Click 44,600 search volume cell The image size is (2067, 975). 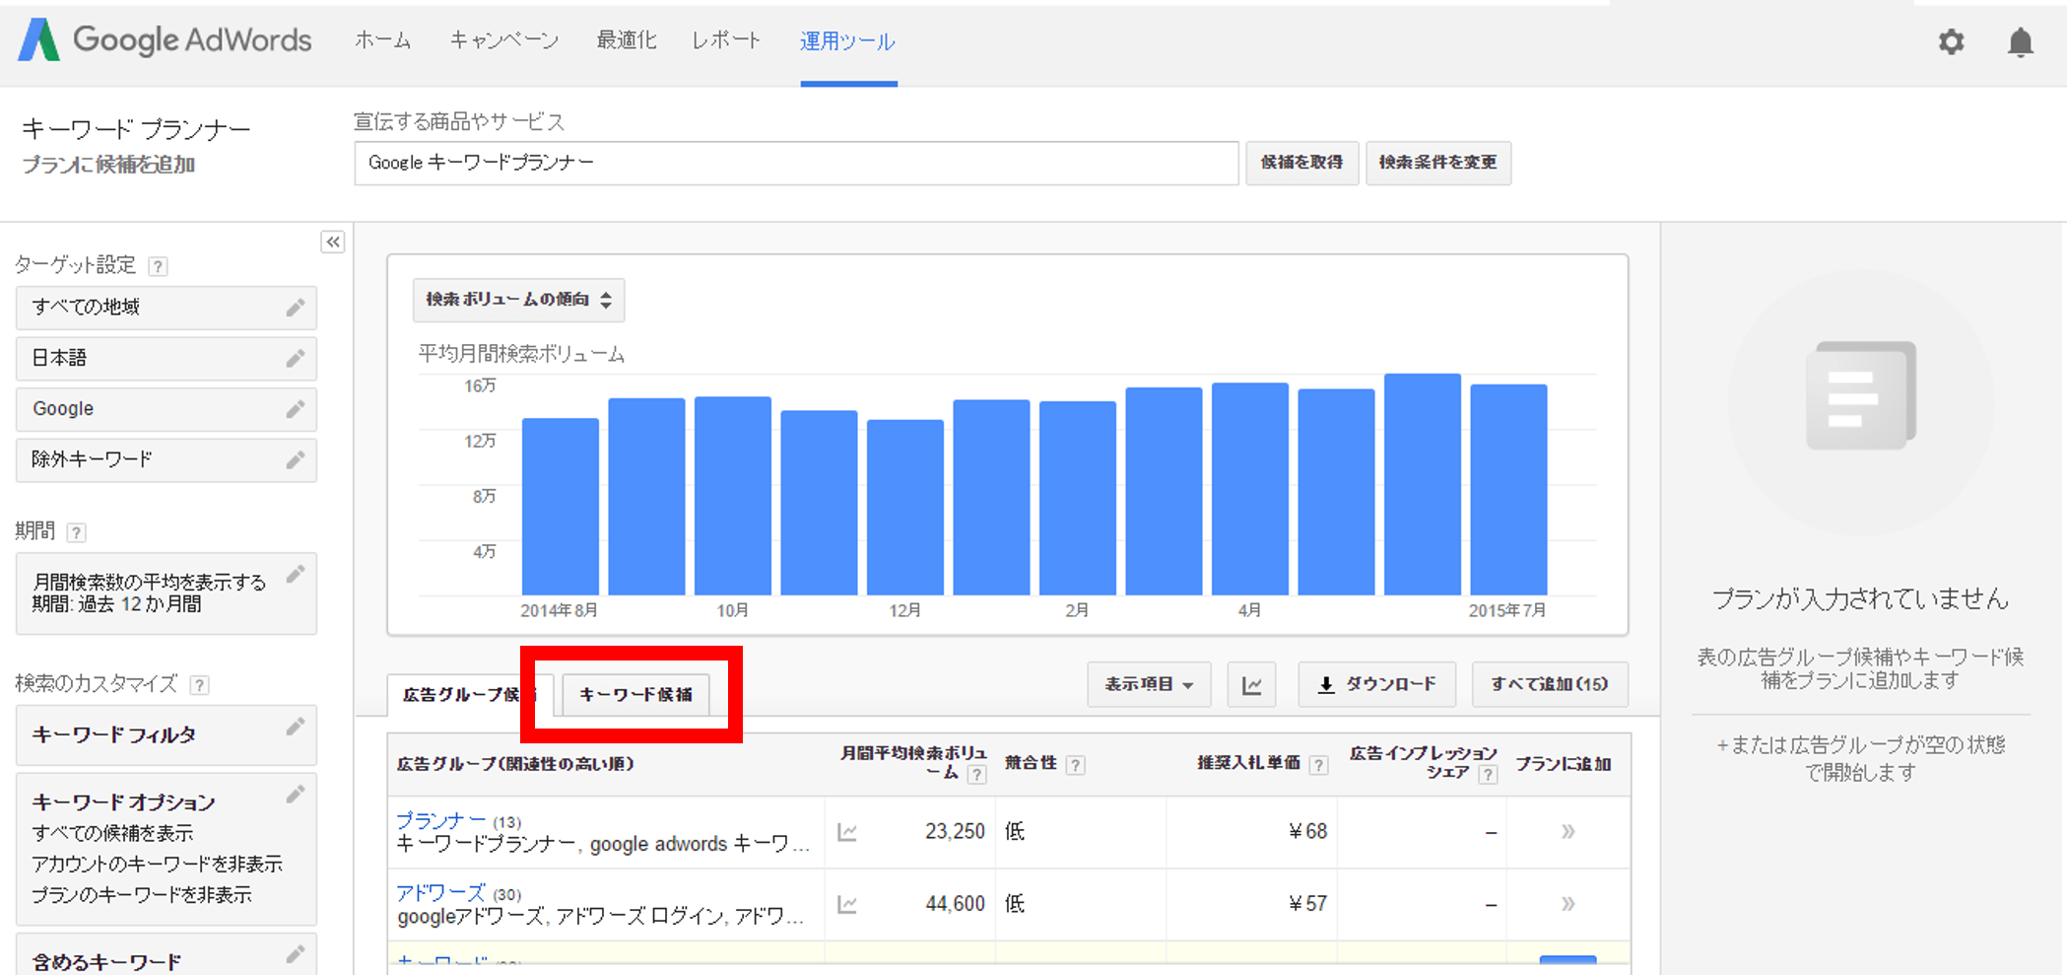pyautogui.click(x=955, y=904)
